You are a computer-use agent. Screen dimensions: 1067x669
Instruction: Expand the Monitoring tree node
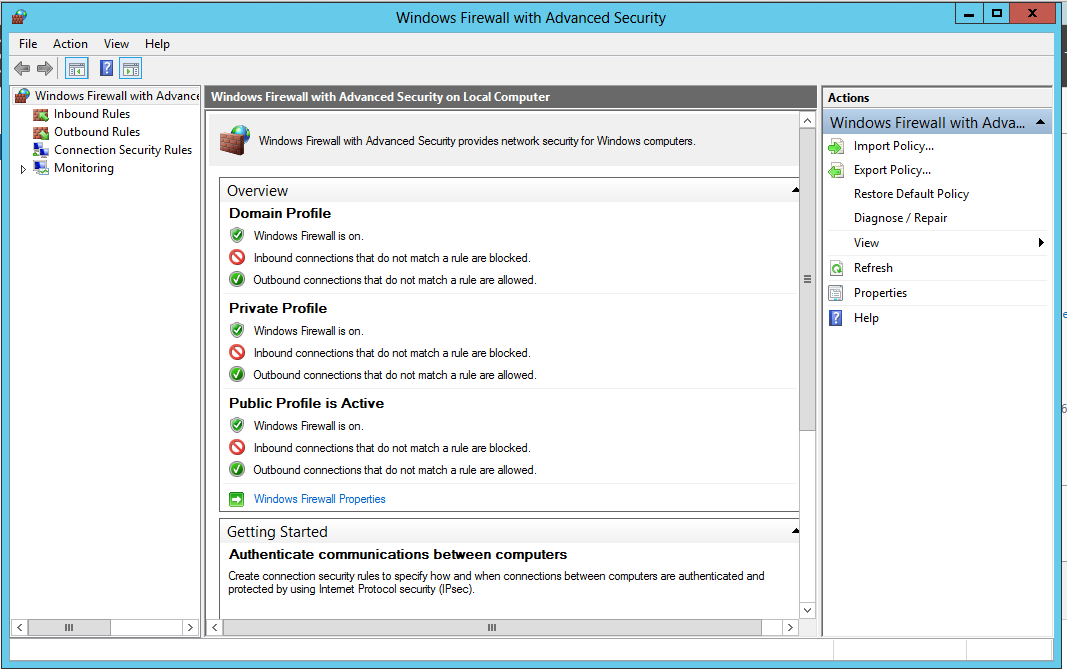(22, 169)
